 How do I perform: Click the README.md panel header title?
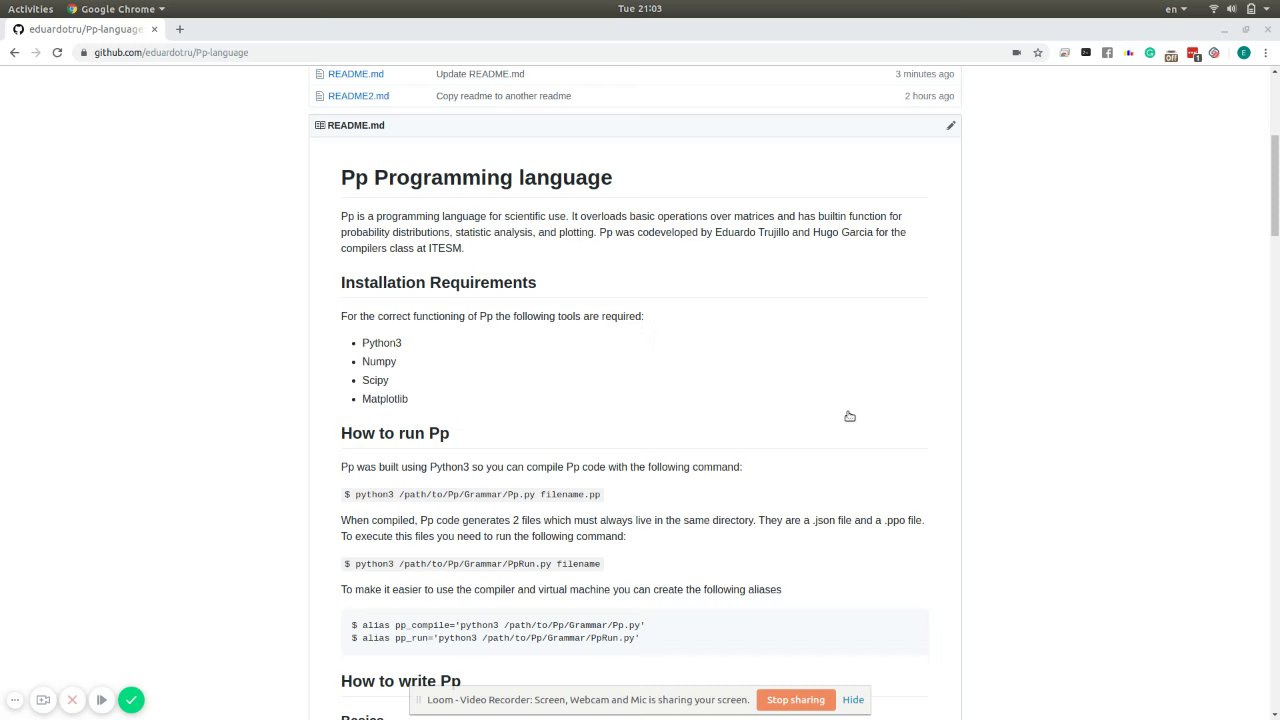(356, 125)
